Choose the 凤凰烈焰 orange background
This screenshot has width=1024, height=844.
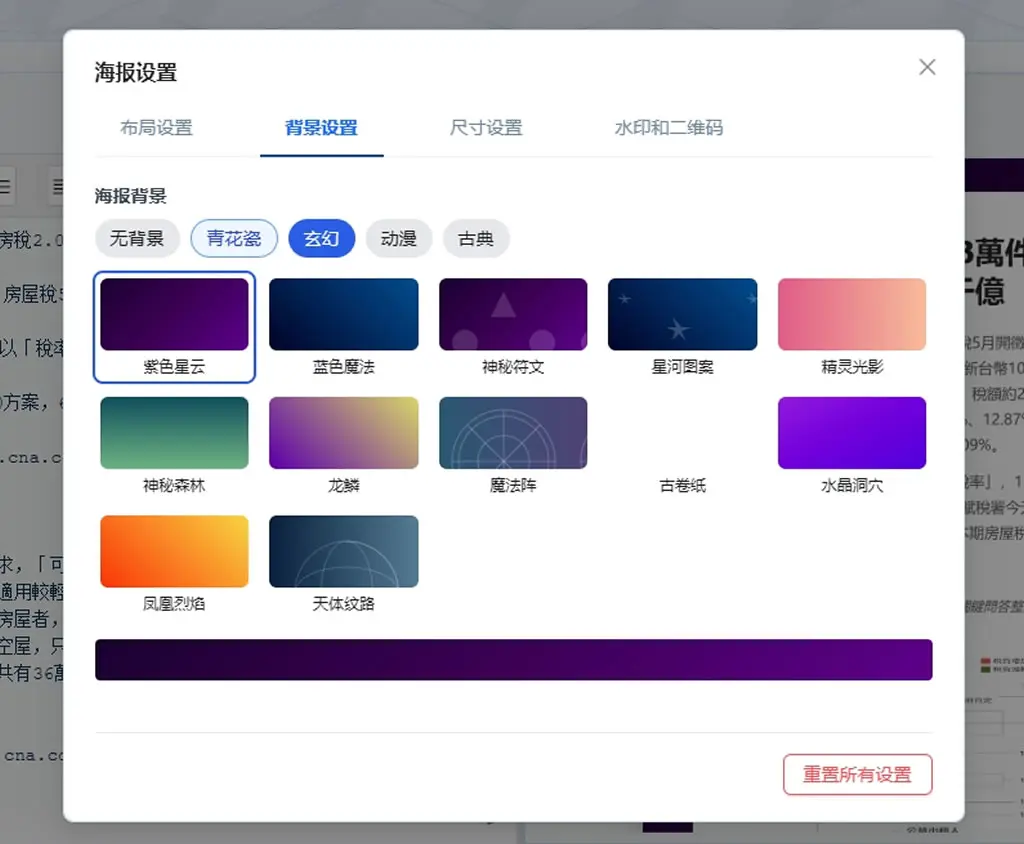pos(174,564)
